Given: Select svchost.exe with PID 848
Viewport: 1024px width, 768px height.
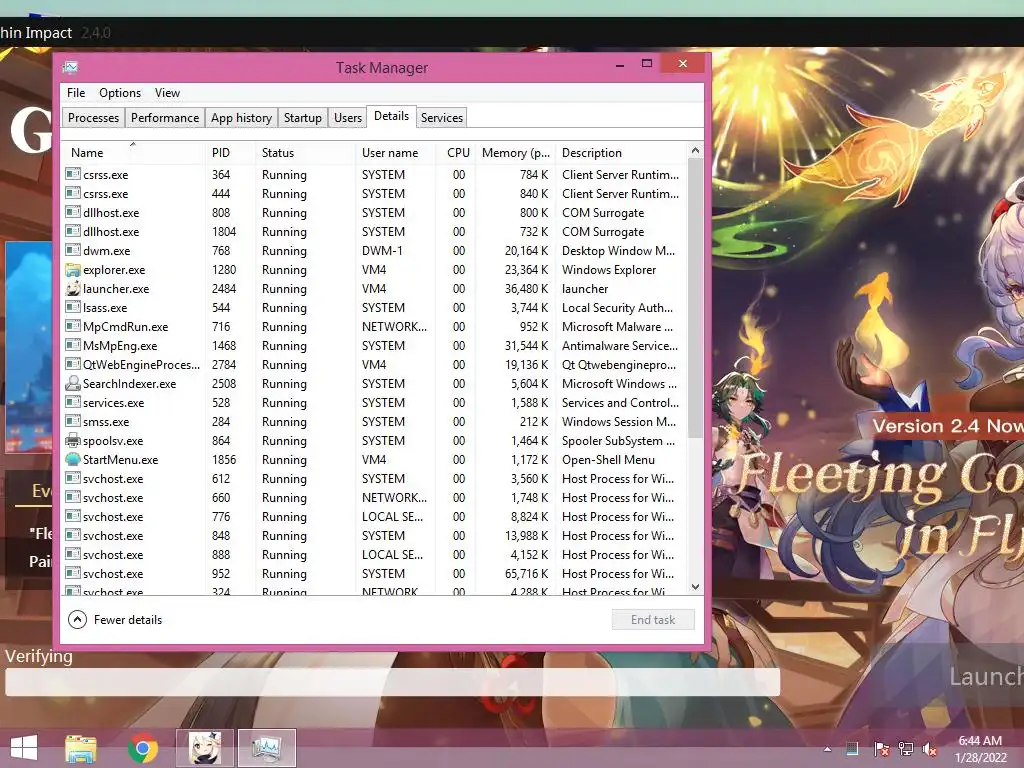Looking at the screenshot, I should 376,536.
